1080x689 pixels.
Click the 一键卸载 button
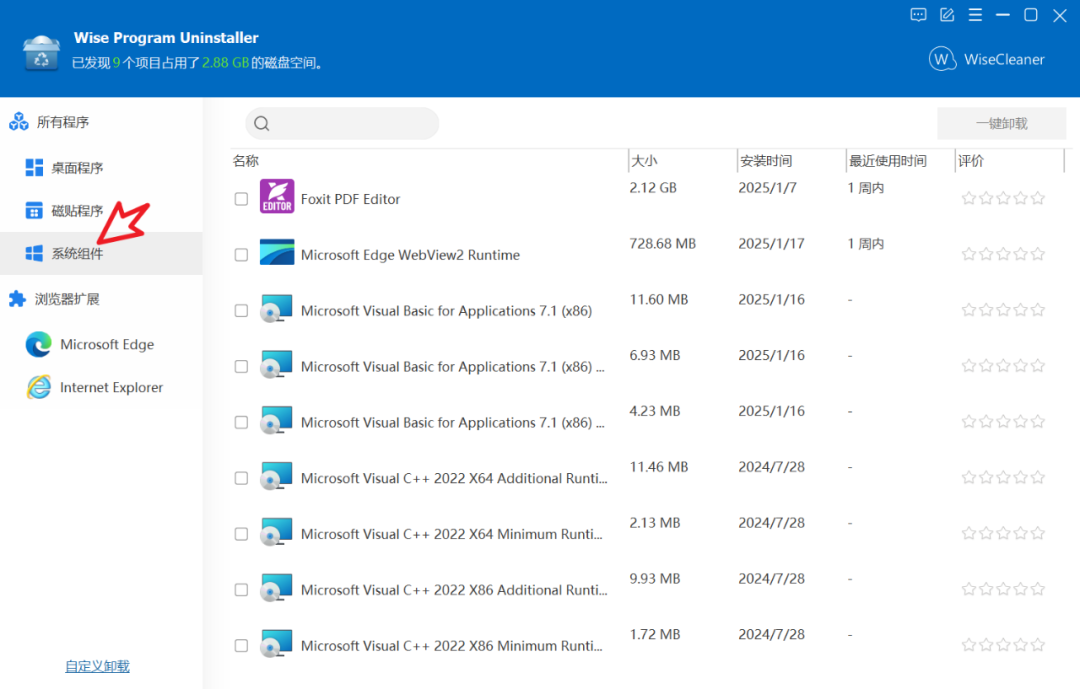(1001, 123)
